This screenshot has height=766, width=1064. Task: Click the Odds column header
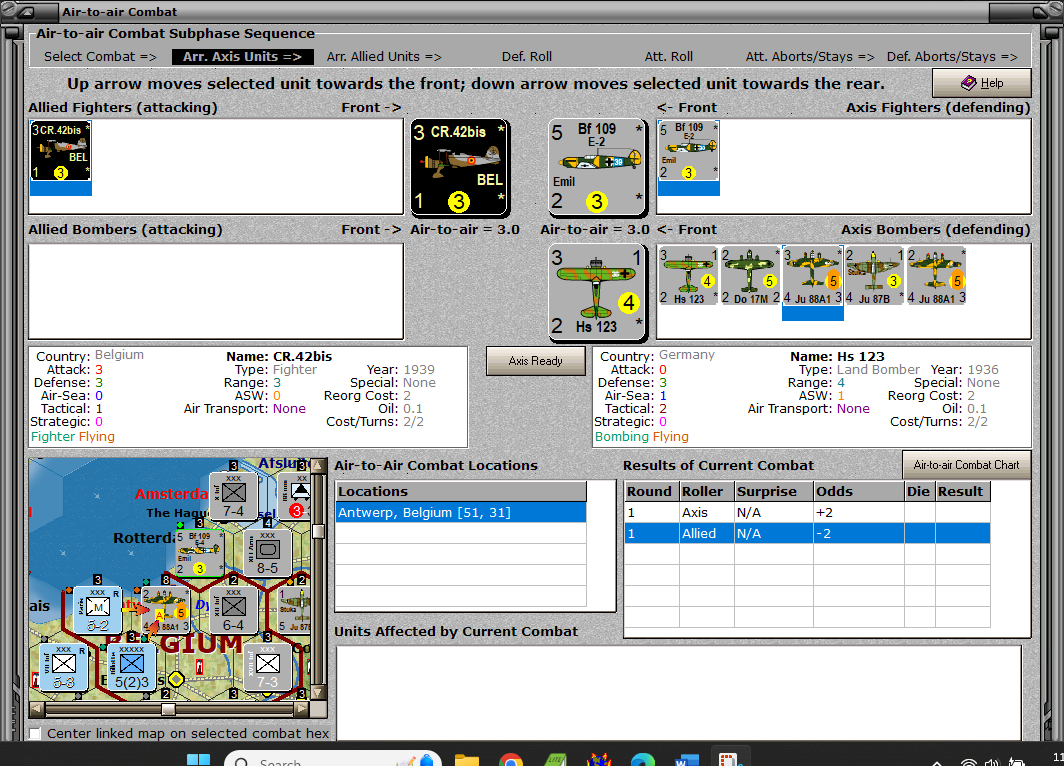tap(858, 491)
